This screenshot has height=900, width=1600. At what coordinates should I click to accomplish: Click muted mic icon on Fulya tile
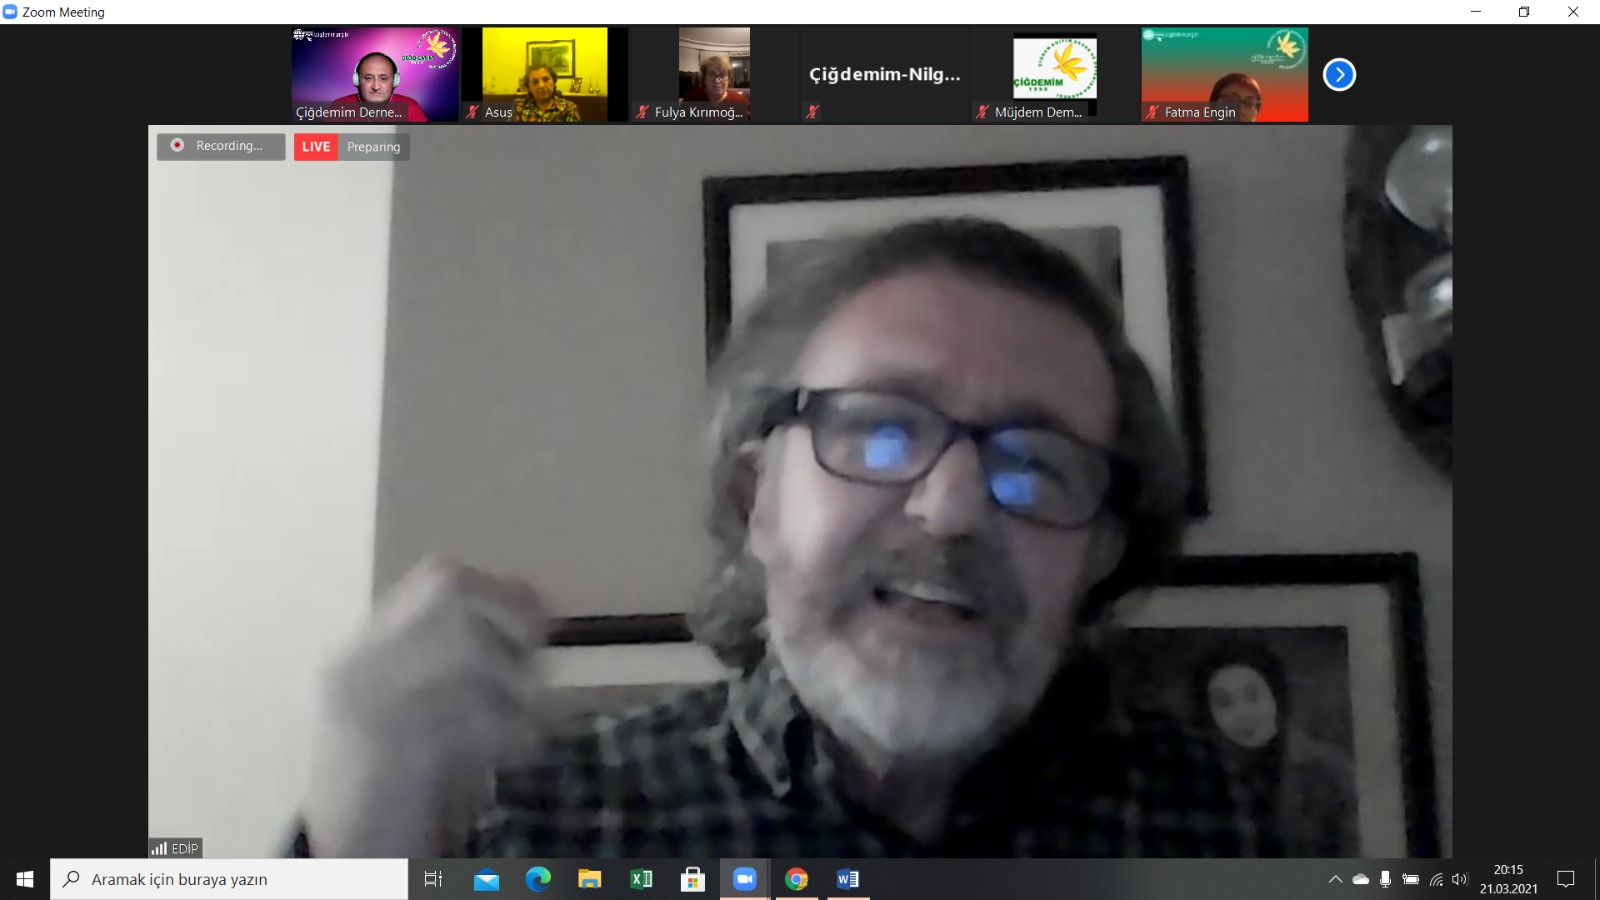pos(643,112)
